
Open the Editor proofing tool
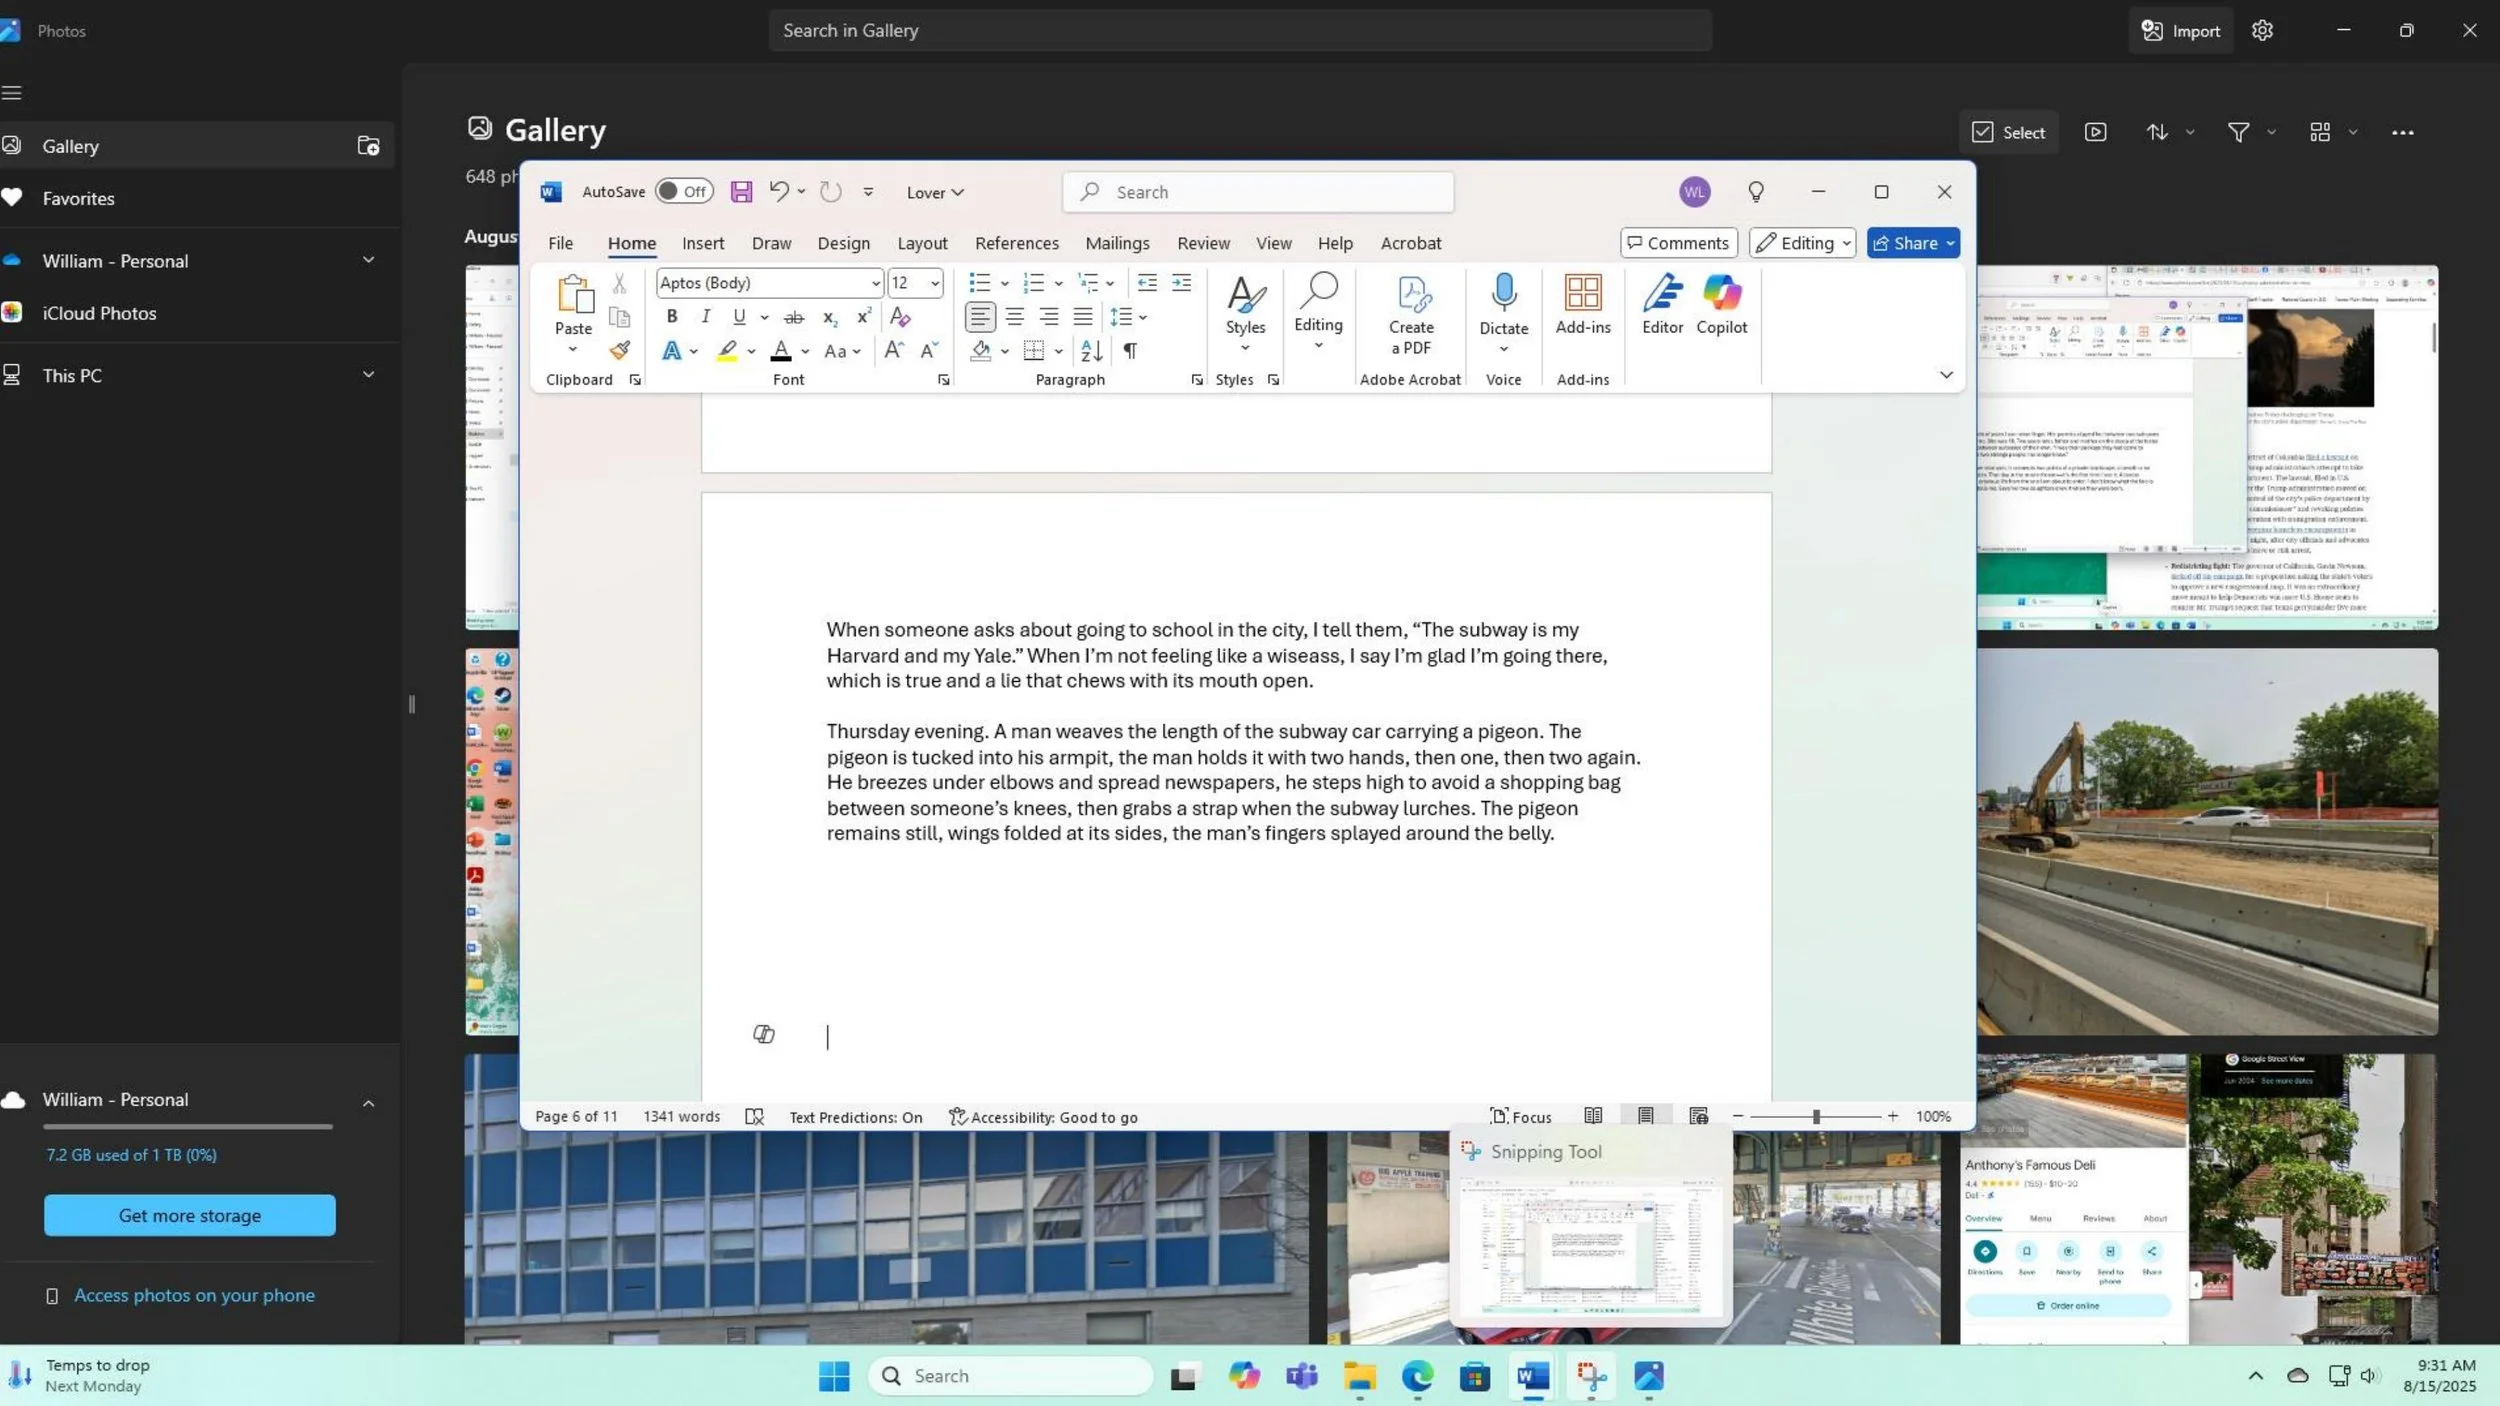(1662, 305)
